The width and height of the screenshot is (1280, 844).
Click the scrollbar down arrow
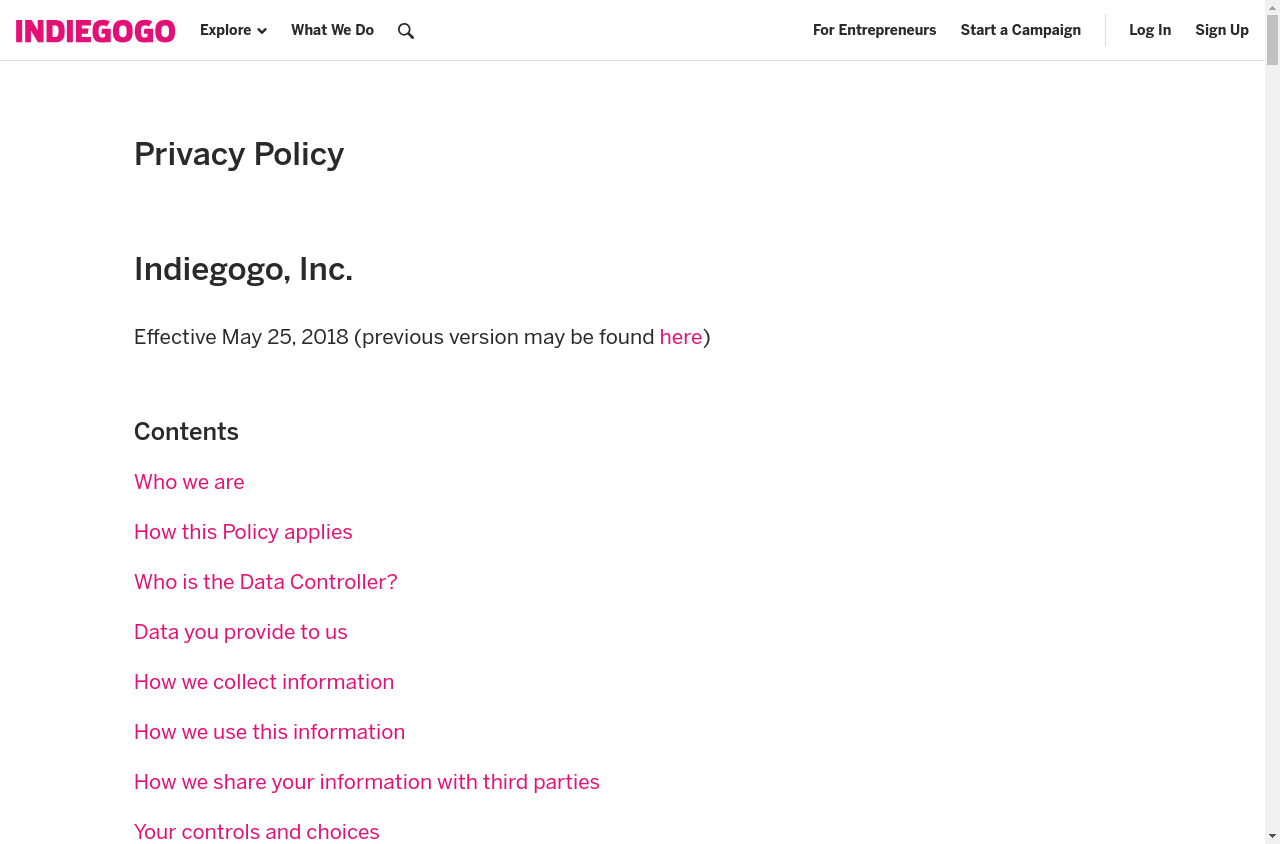coord(1272,836)
